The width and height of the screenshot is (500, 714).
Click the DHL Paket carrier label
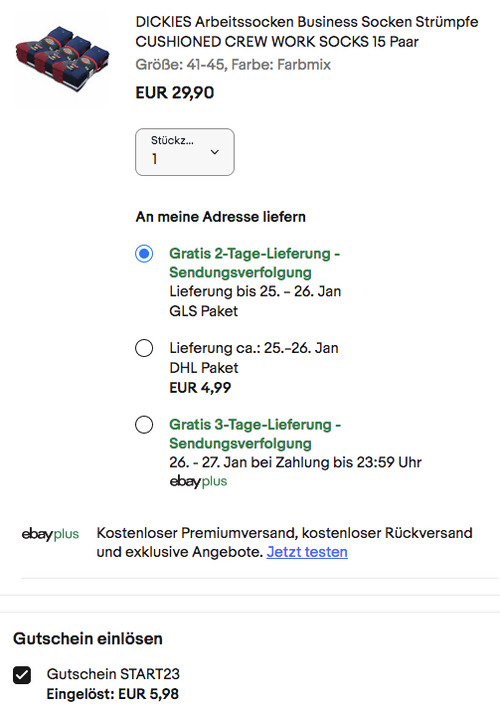pos(204,367)
